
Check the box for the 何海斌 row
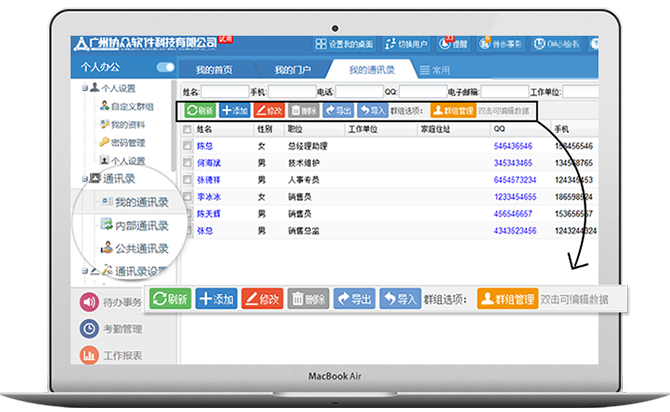pyautogui.click(x=187, y=163)
